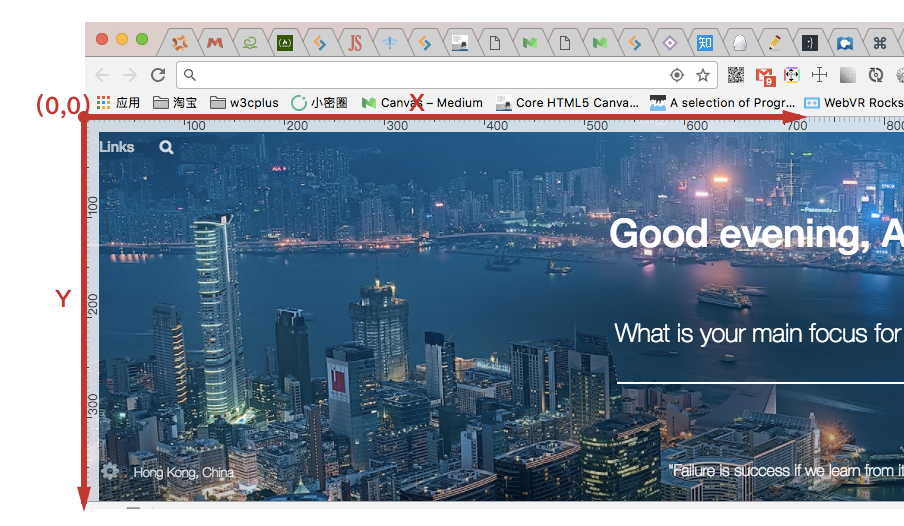
Task: Click the circular sync arrows extension icon
Action: pyautogui.click(x=876, y=74)
